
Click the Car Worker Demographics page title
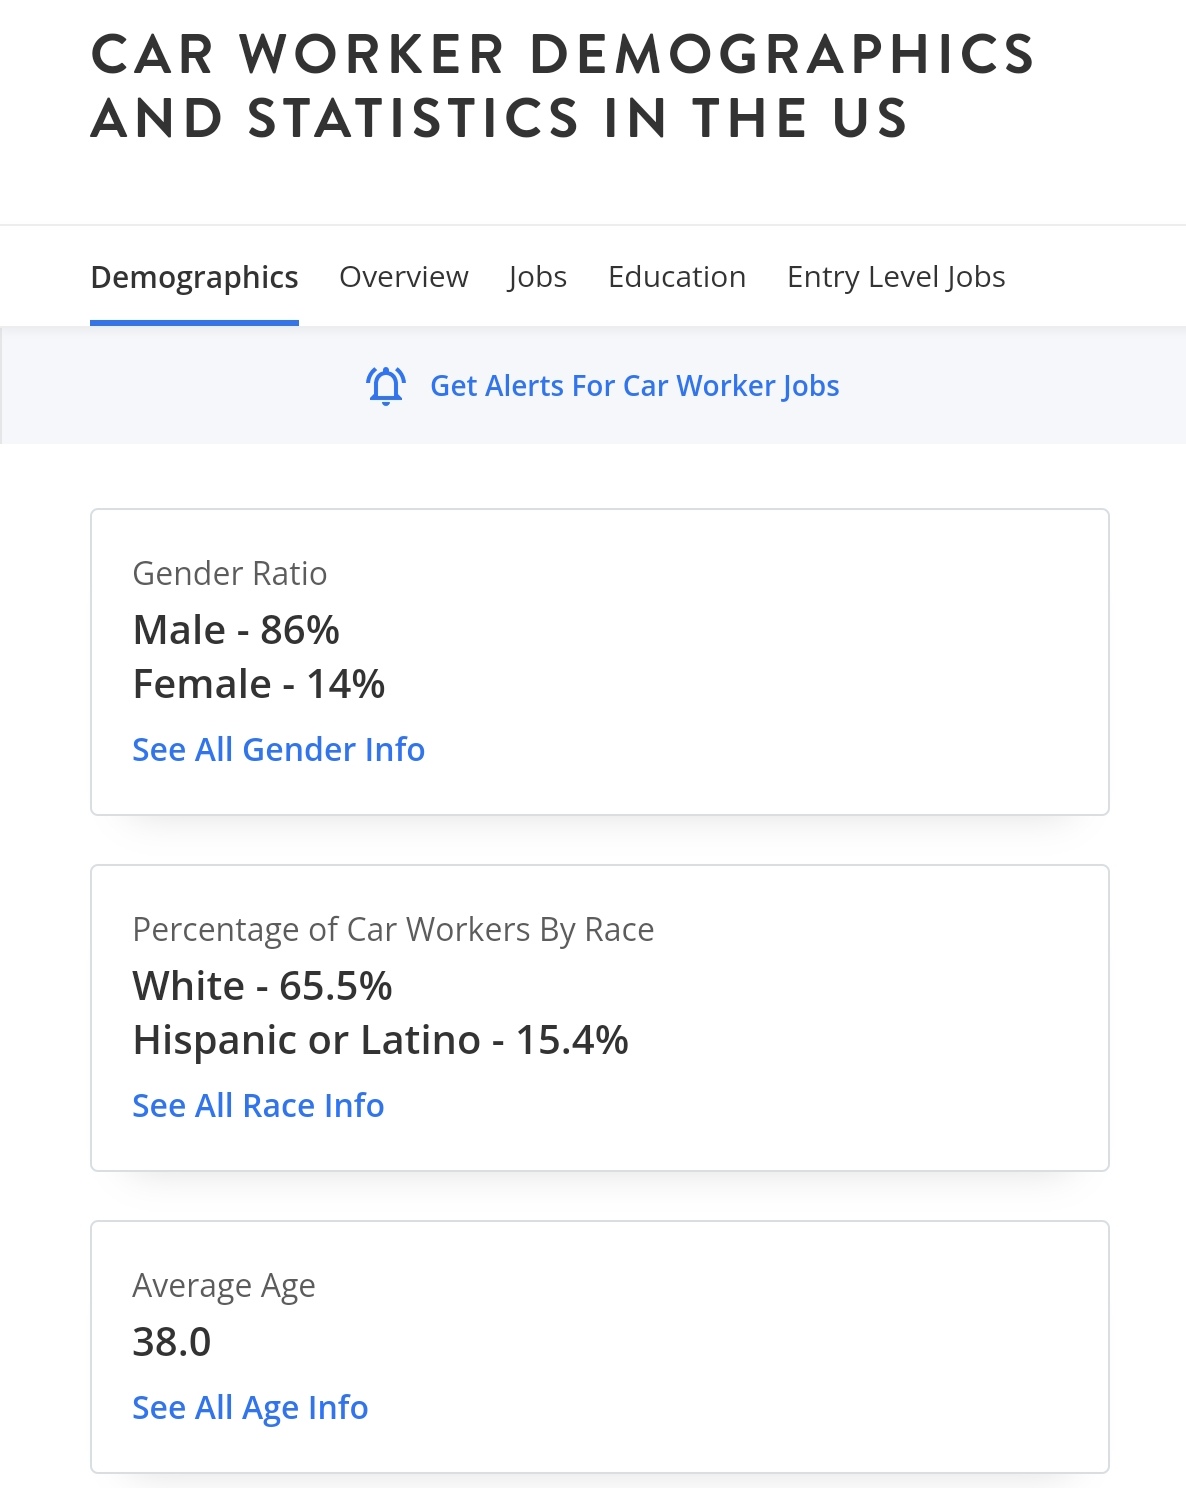(x=563, y=86)
